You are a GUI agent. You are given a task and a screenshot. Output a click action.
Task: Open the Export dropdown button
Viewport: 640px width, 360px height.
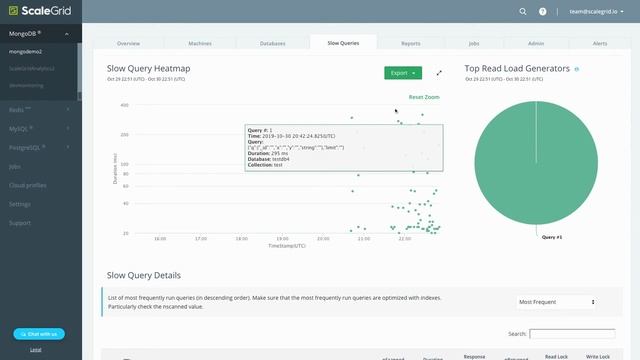click(x=403, y=73)
